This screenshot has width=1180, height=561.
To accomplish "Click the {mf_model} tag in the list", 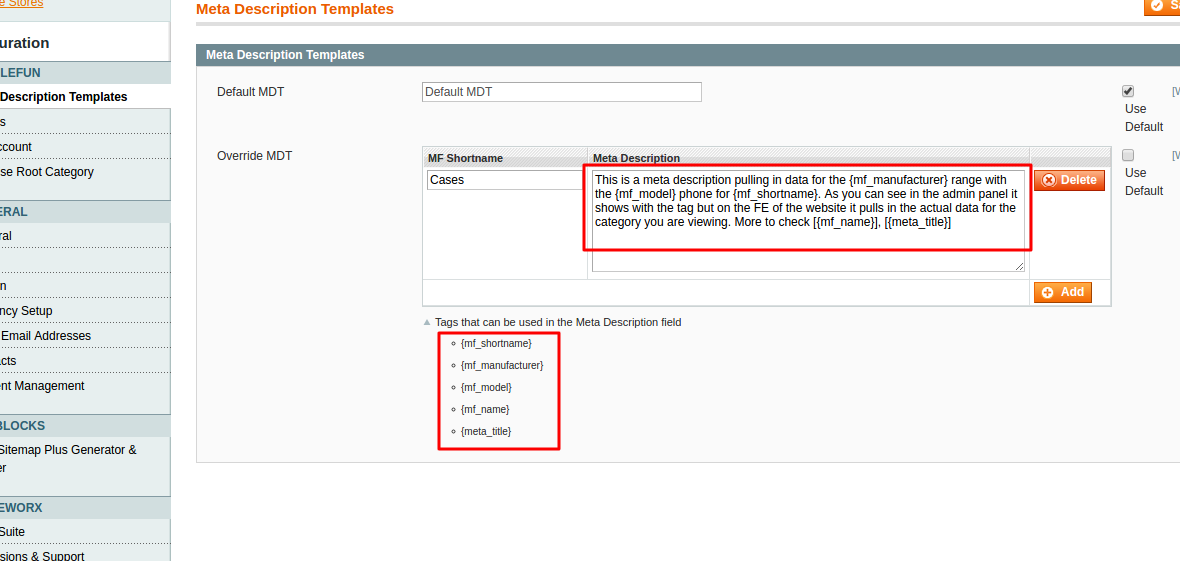I will tap(486, 387).
